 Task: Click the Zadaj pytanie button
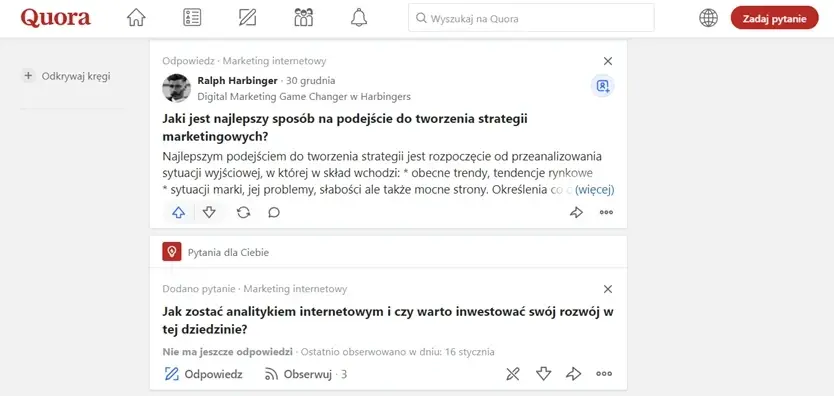(x=774, y=18)
